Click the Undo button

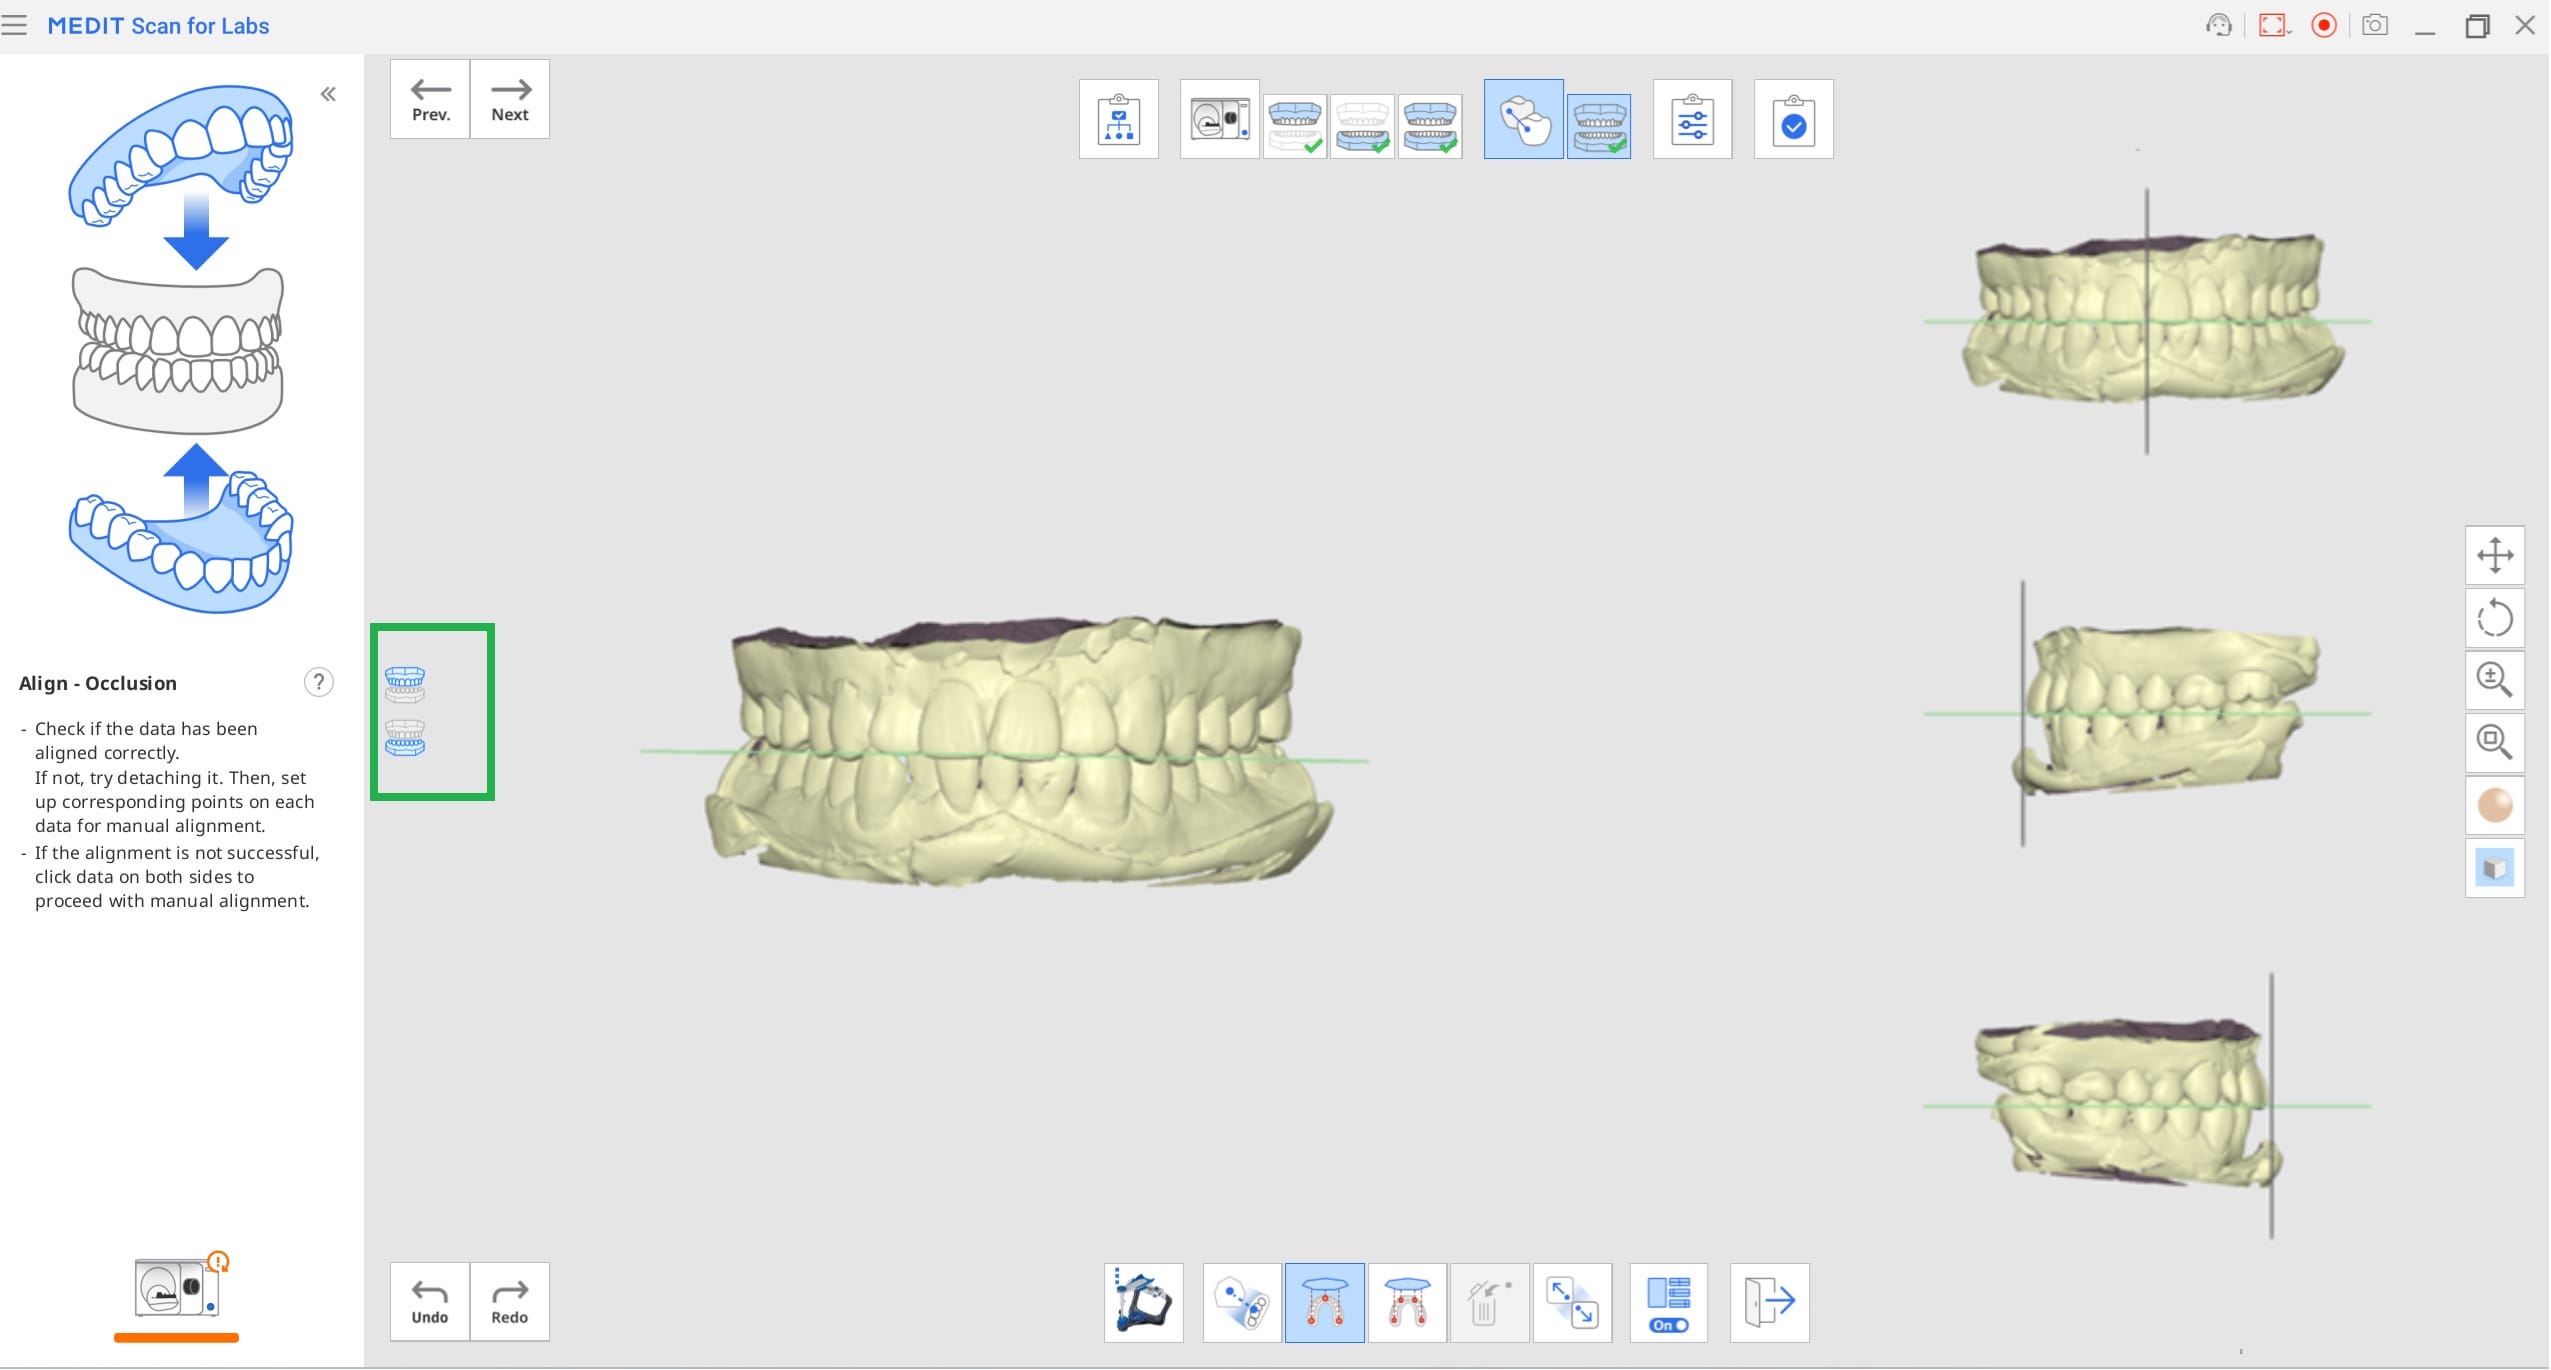pos(430,1302)
